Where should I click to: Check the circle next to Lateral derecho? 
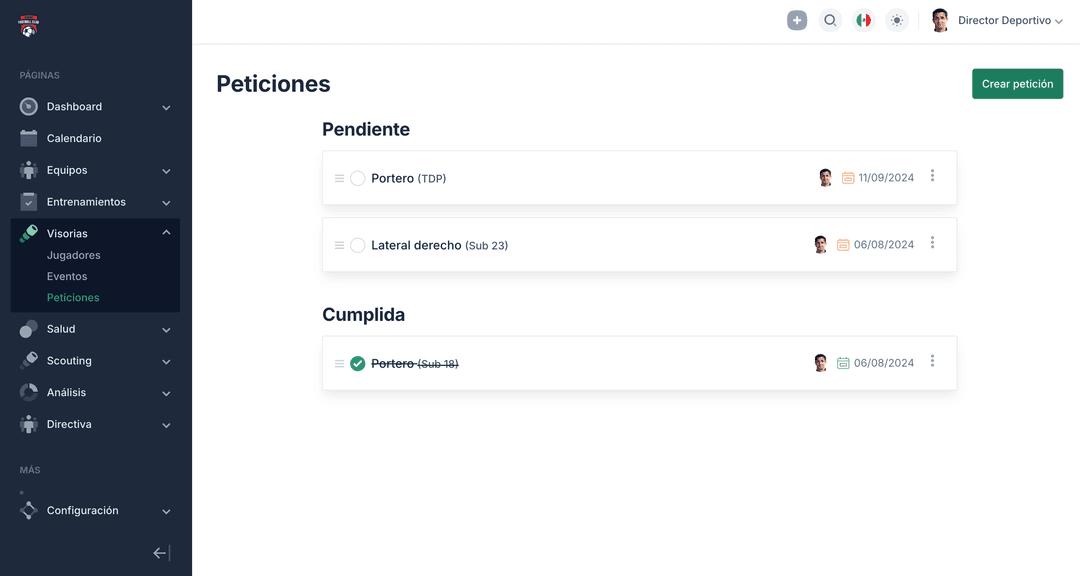tap(358, 244)
